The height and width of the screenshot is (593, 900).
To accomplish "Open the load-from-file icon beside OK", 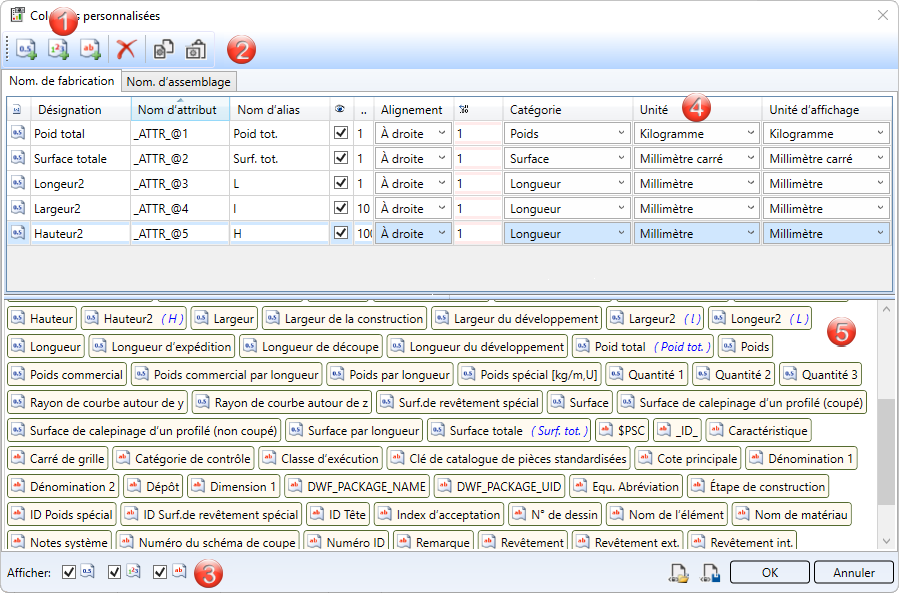I will 679,572.
